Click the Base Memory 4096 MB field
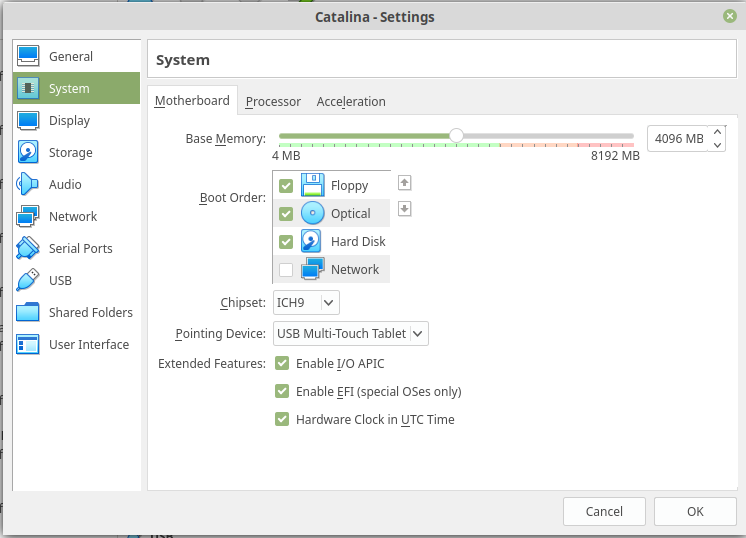The width and height of the screenshot is (746, 538). click(x=679, y=139)
